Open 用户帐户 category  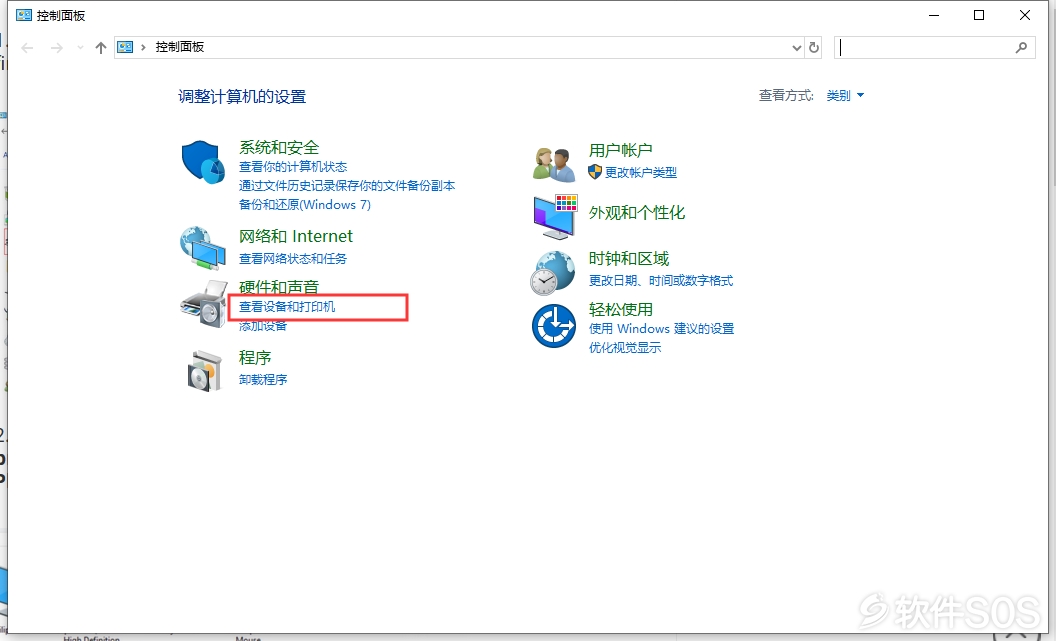621,151
